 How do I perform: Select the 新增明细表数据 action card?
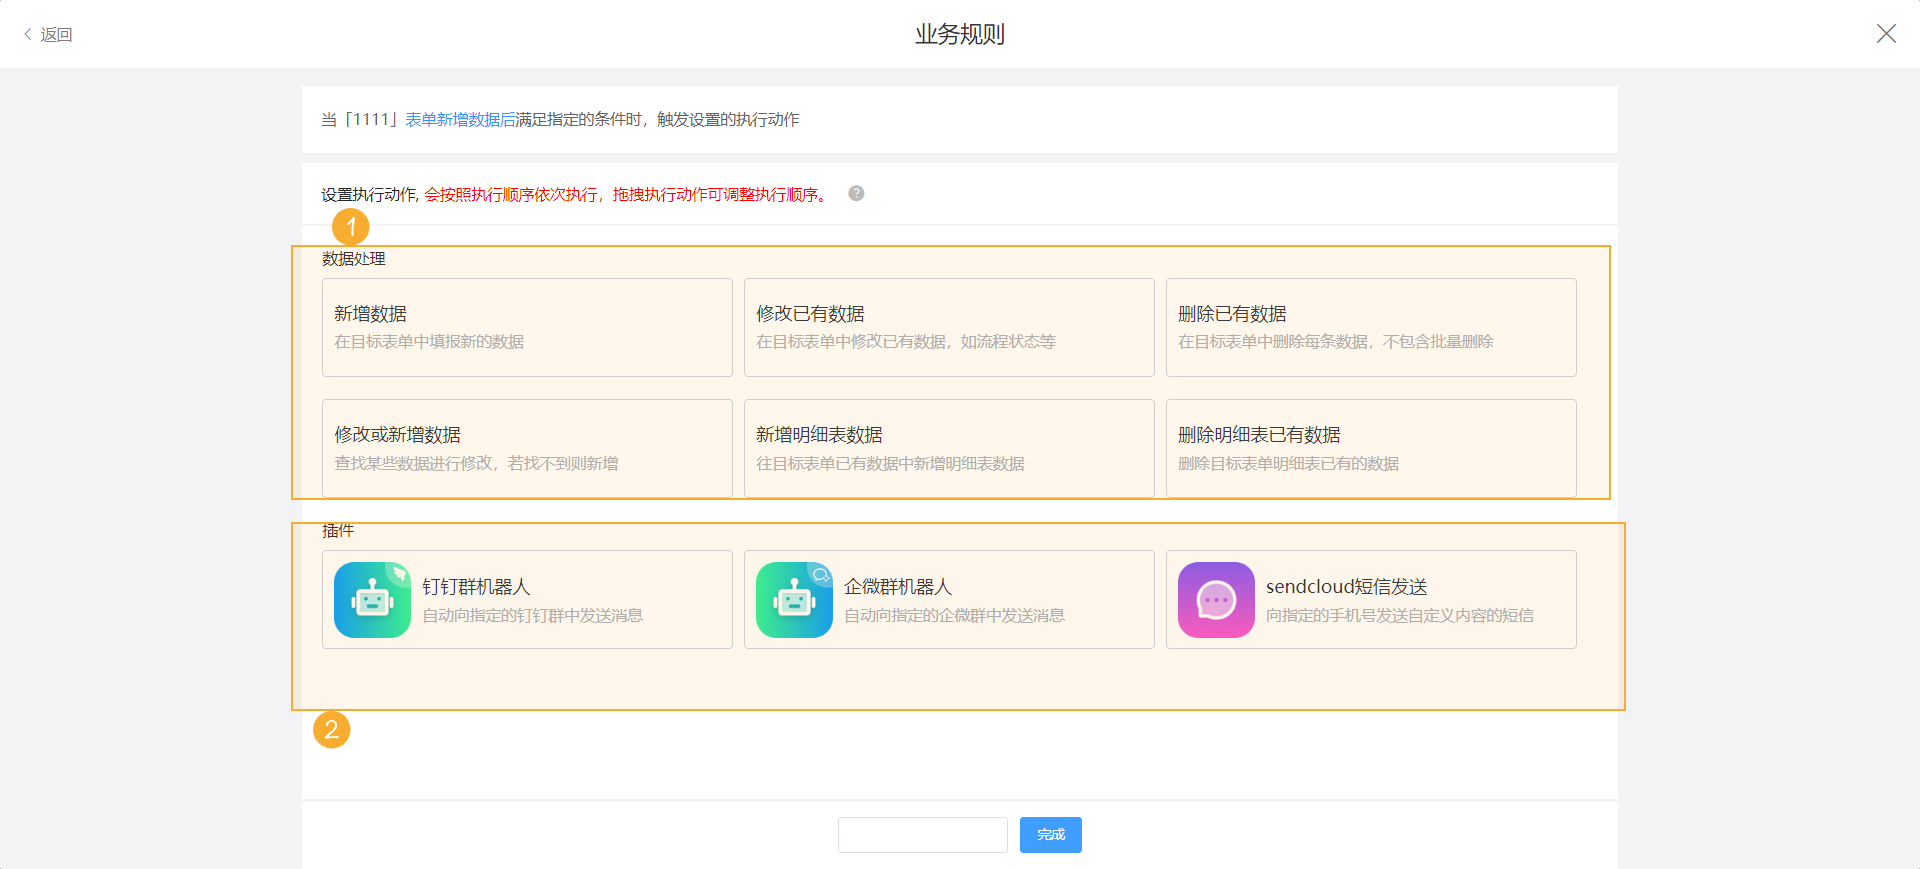[949, 448]
